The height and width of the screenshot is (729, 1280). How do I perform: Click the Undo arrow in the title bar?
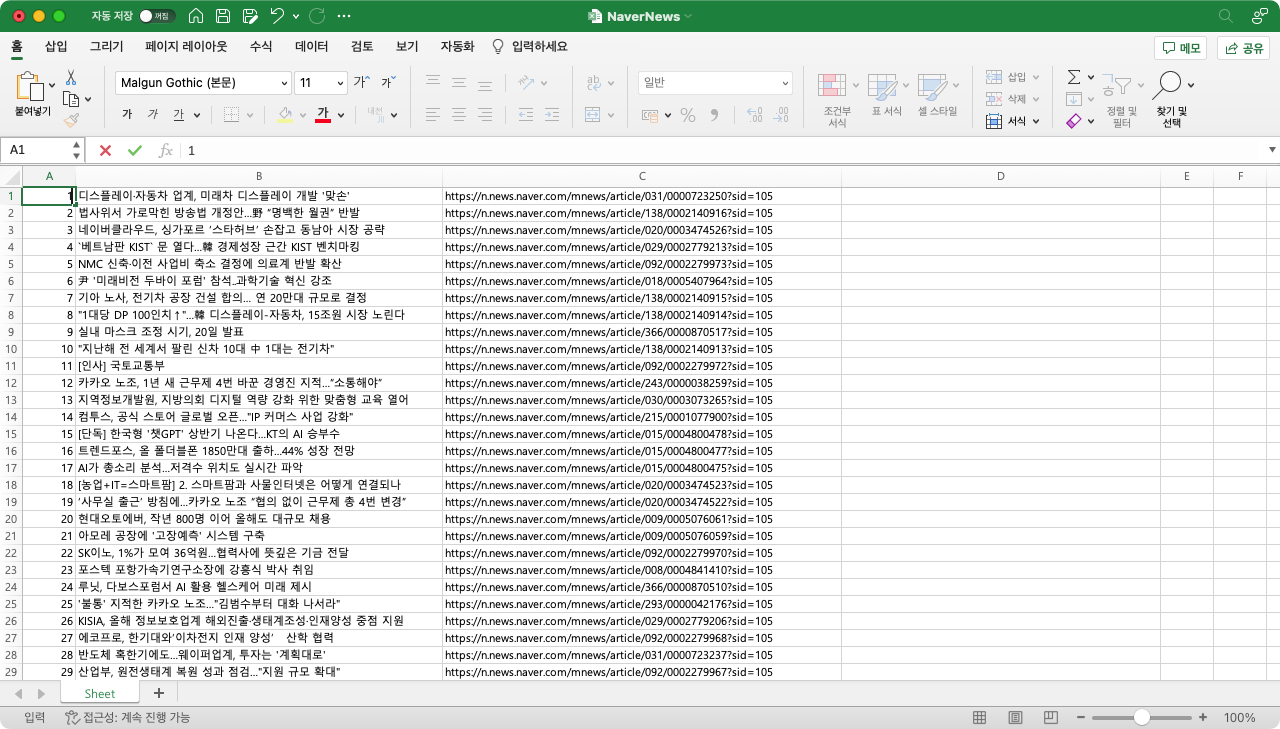coord(277,16)
